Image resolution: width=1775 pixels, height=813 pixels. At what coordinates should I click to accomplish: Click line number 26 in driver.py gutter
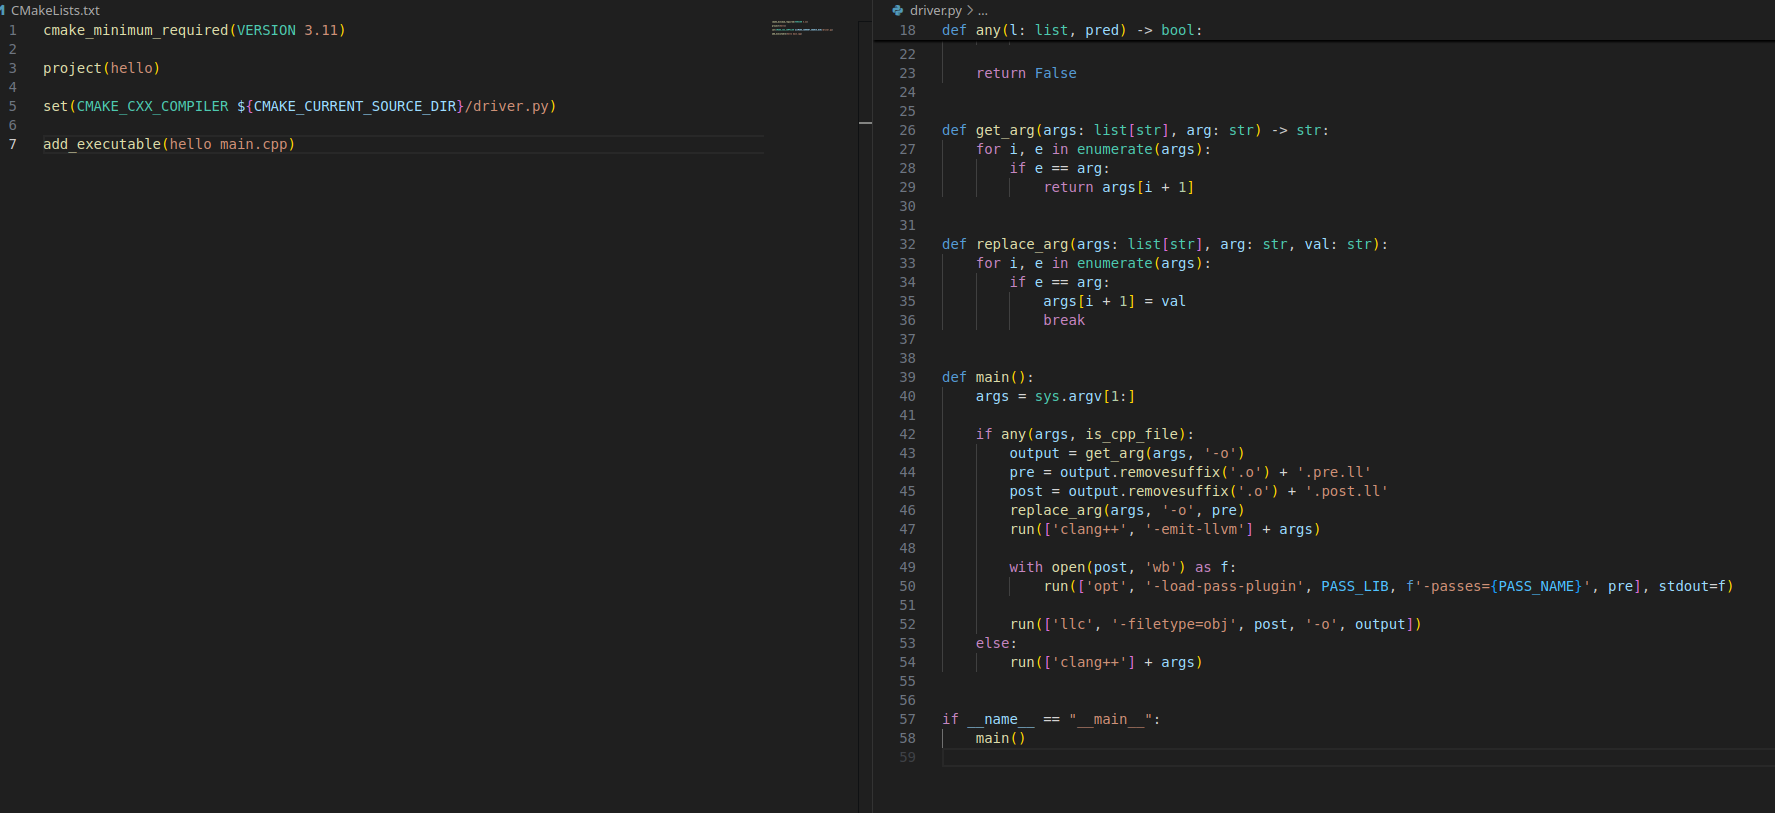pyautogui.click(x=907, y=130)
